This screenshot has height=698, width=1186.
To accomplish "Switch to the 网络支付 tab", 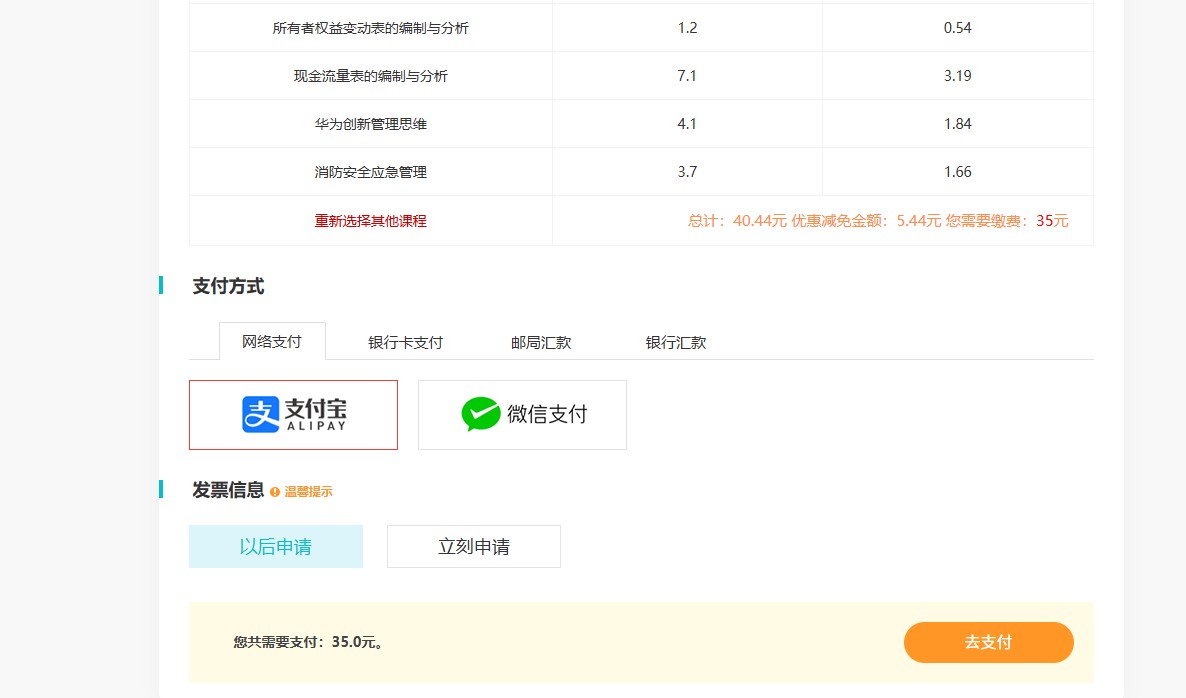I will coord(272,341).
